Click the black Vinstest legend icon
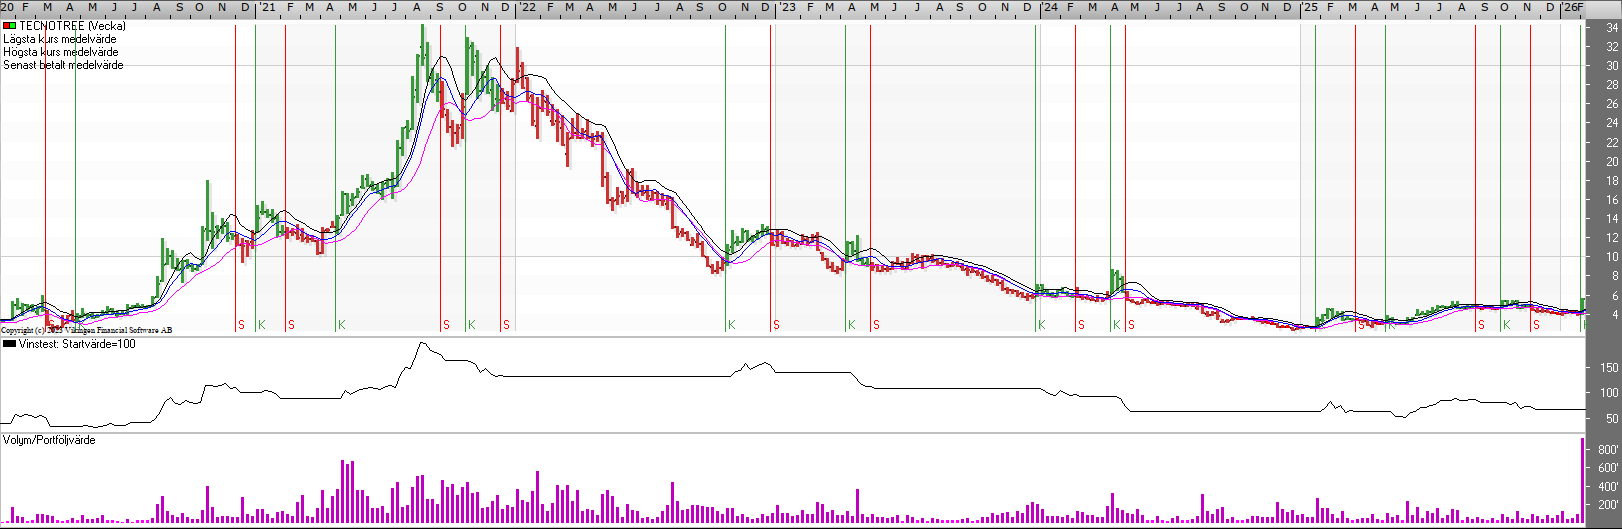 click(x=9, y=344)
